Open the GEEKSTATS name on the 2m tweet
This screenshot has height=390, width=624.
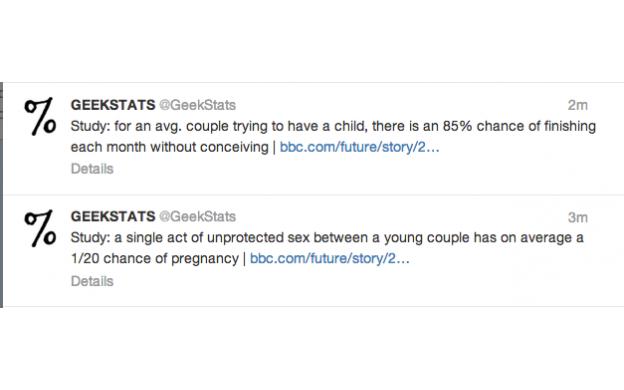pyautogui.click(x=113, y=105)
